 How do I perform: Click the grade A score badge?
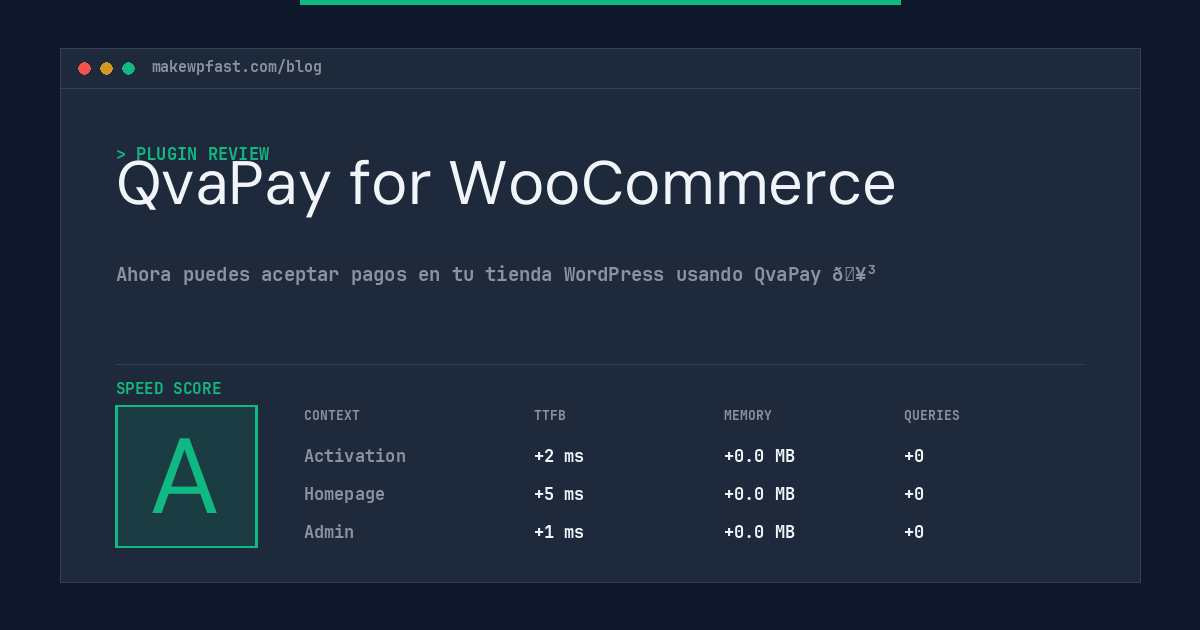[187, 476]
